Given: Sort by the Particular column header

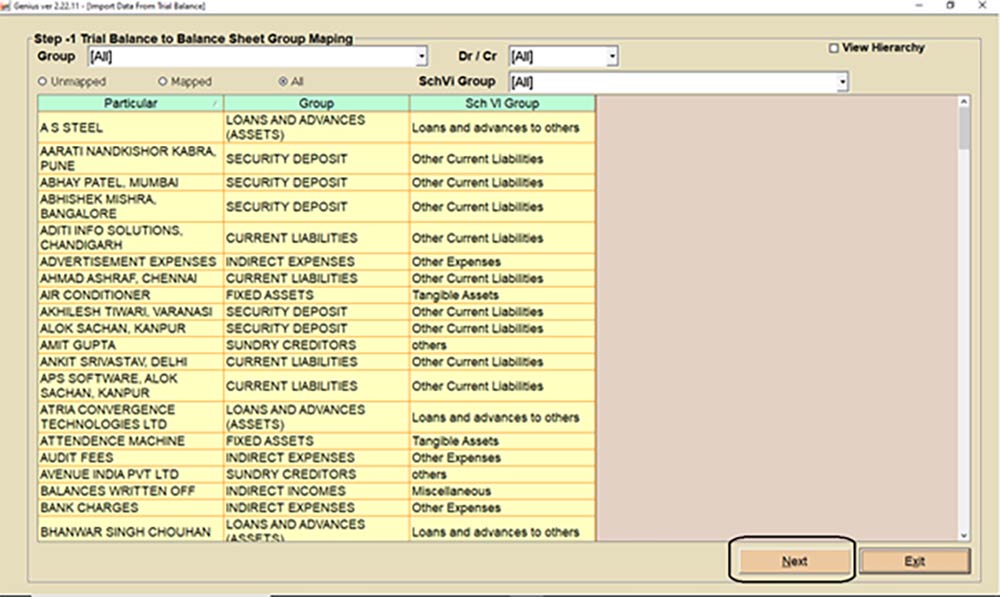Looking at the screenshot, I should click(x=131, y=103).
